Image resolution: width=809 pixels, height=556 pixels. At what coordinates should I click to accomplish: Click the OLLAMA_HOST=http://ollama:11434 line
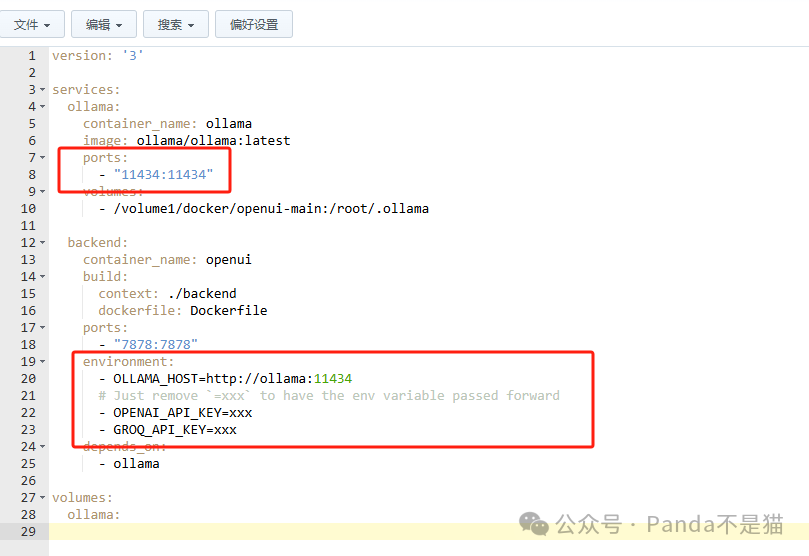point(225,379)
